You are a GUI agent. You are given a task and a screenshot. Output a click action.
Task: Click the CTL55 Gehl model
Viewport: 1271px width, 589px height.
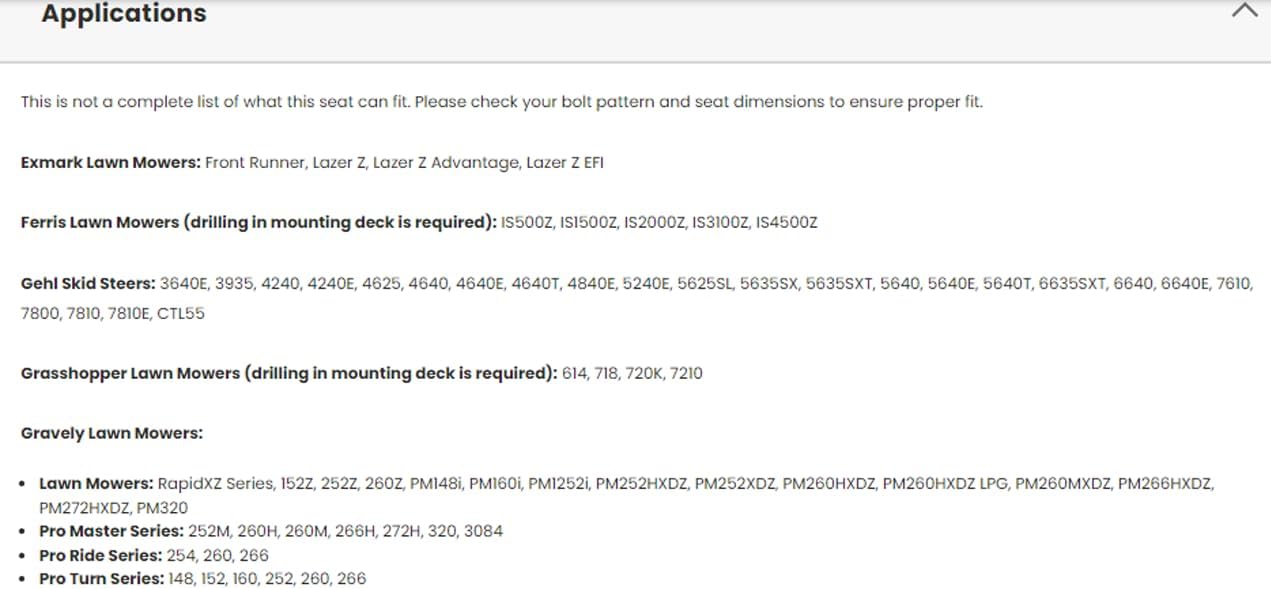180,313
